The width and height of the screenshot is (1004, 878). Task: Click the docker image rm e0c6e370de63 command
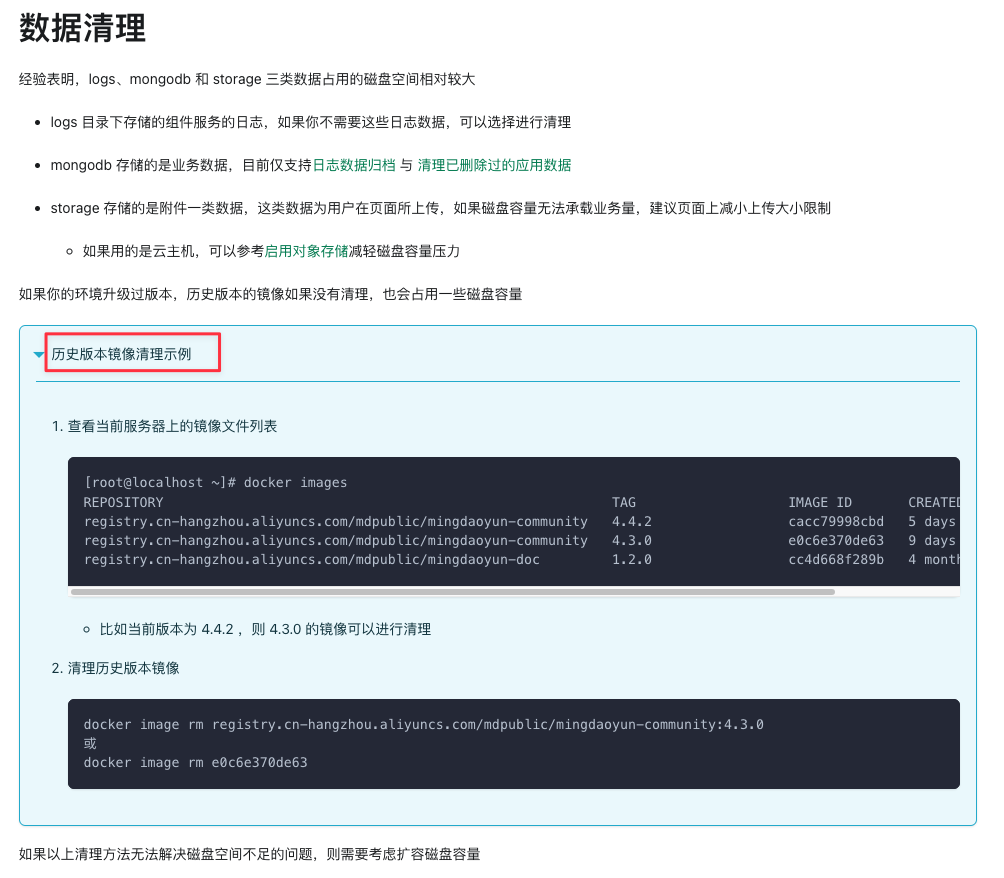[195, 762]
